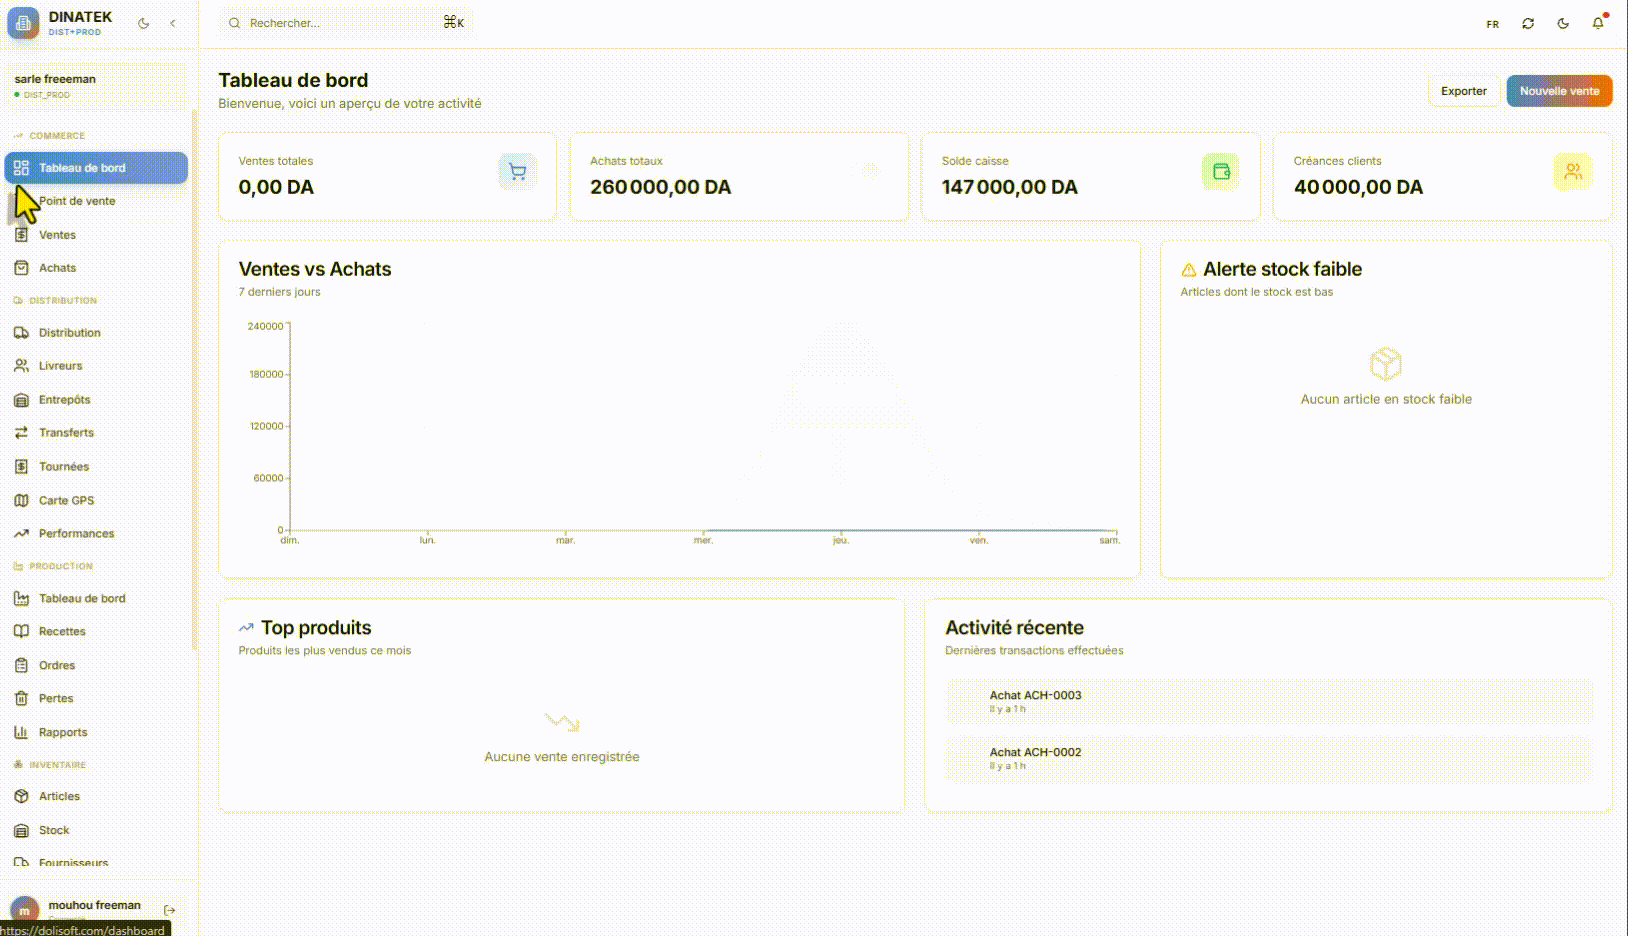Click the refresh sync icon
Screen dimensions: 1628x936
coord(1528,23)
